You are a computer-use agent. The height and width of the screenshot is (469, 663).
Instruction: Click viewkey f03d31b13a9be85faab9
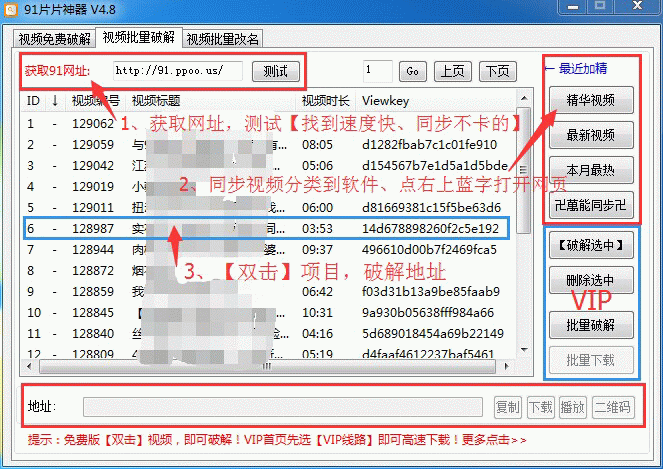pyautogui.click(x=431, y=291)
